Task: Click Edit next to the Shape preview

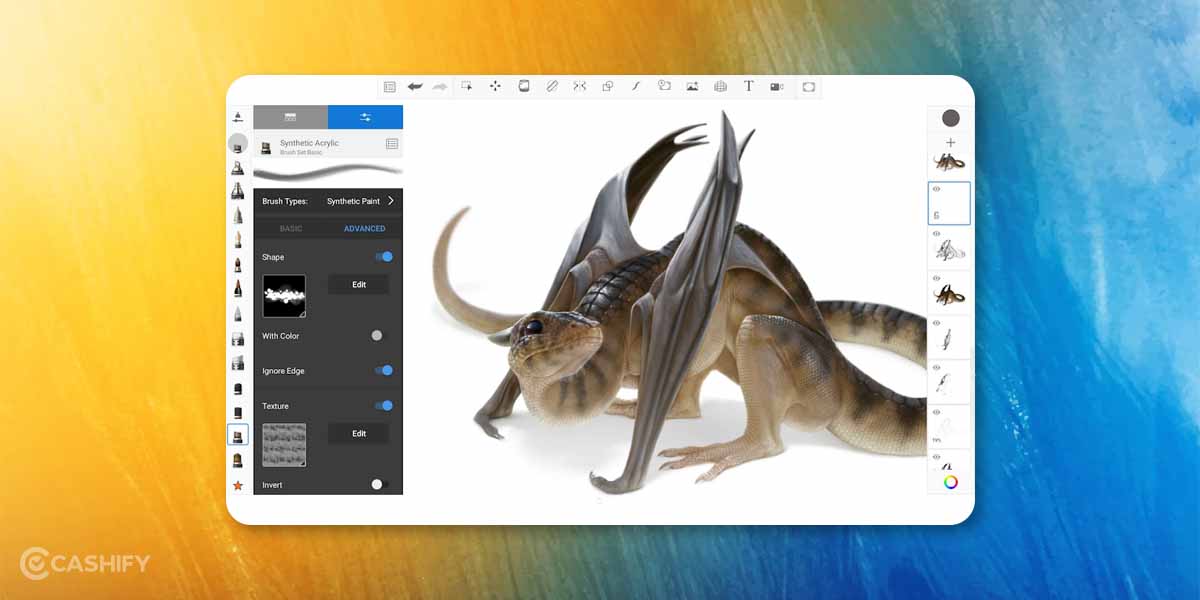Action: (357, 284)
